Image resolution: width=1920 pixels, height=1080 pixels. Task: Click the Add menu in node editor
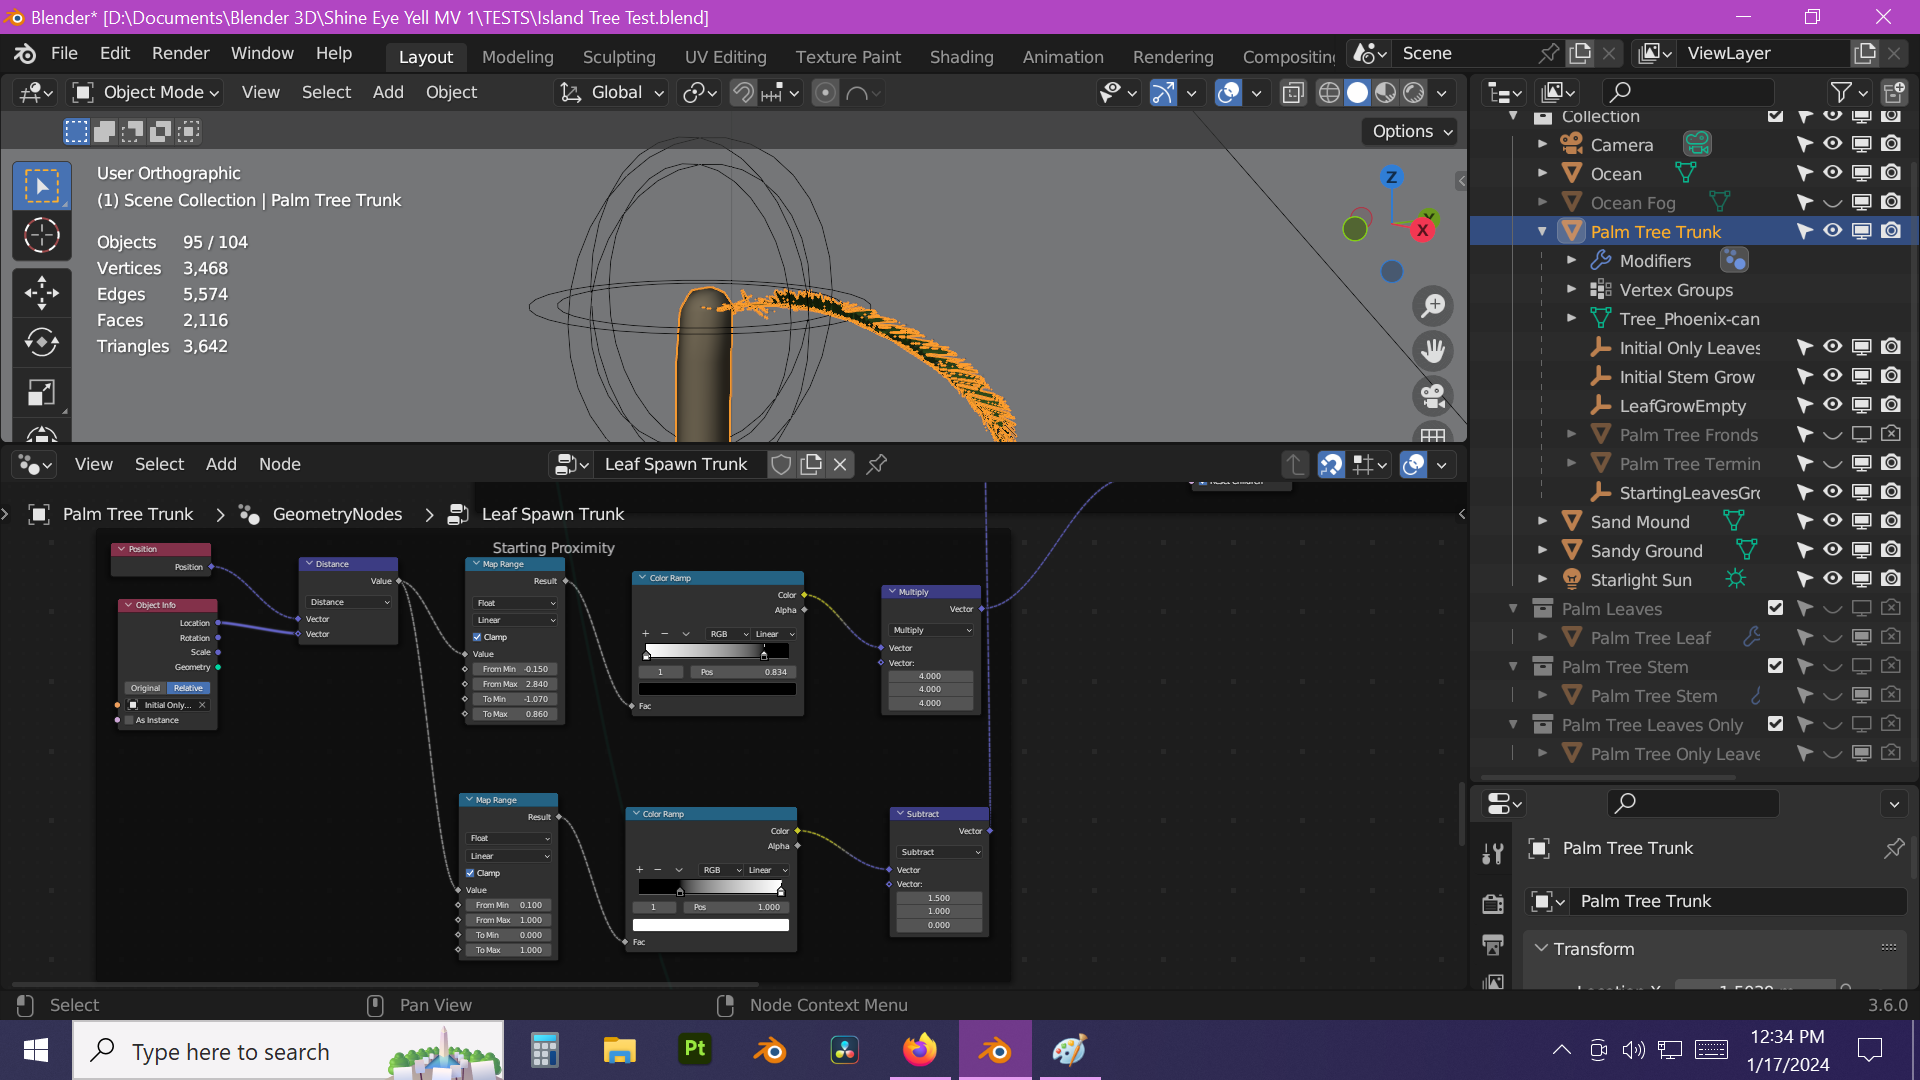[220, 464]
